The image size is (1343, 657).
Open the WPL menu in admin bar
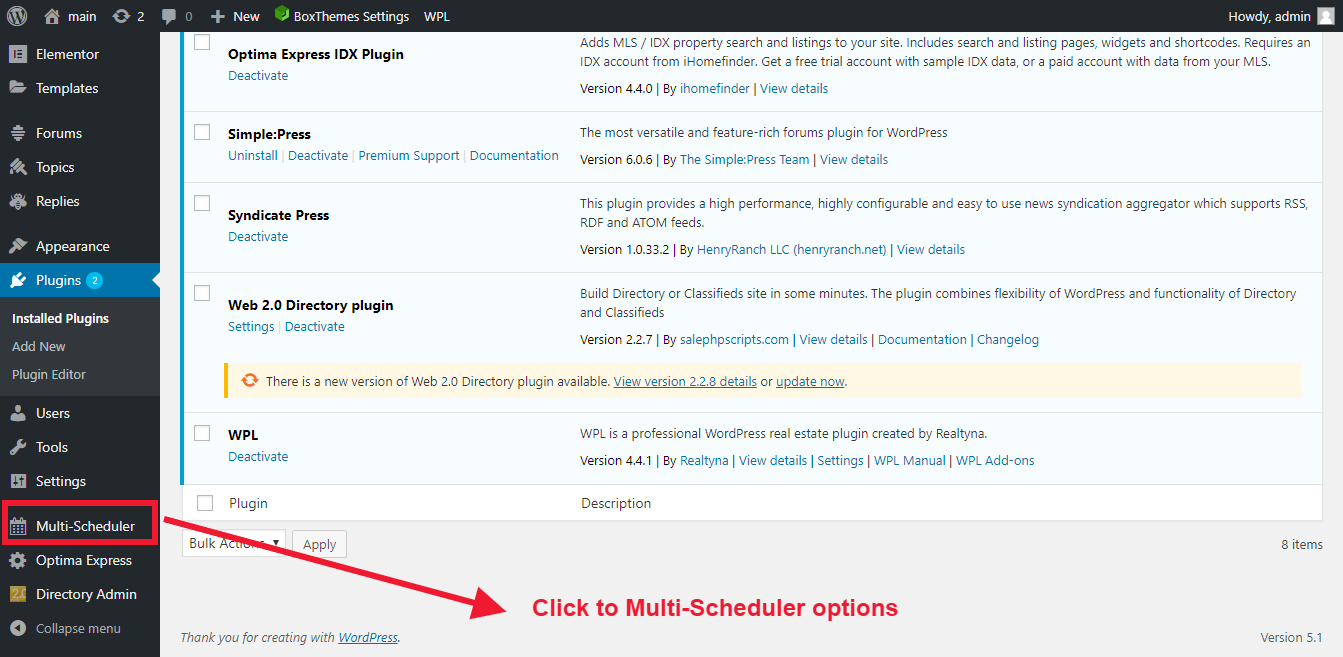tap(436, 16)
